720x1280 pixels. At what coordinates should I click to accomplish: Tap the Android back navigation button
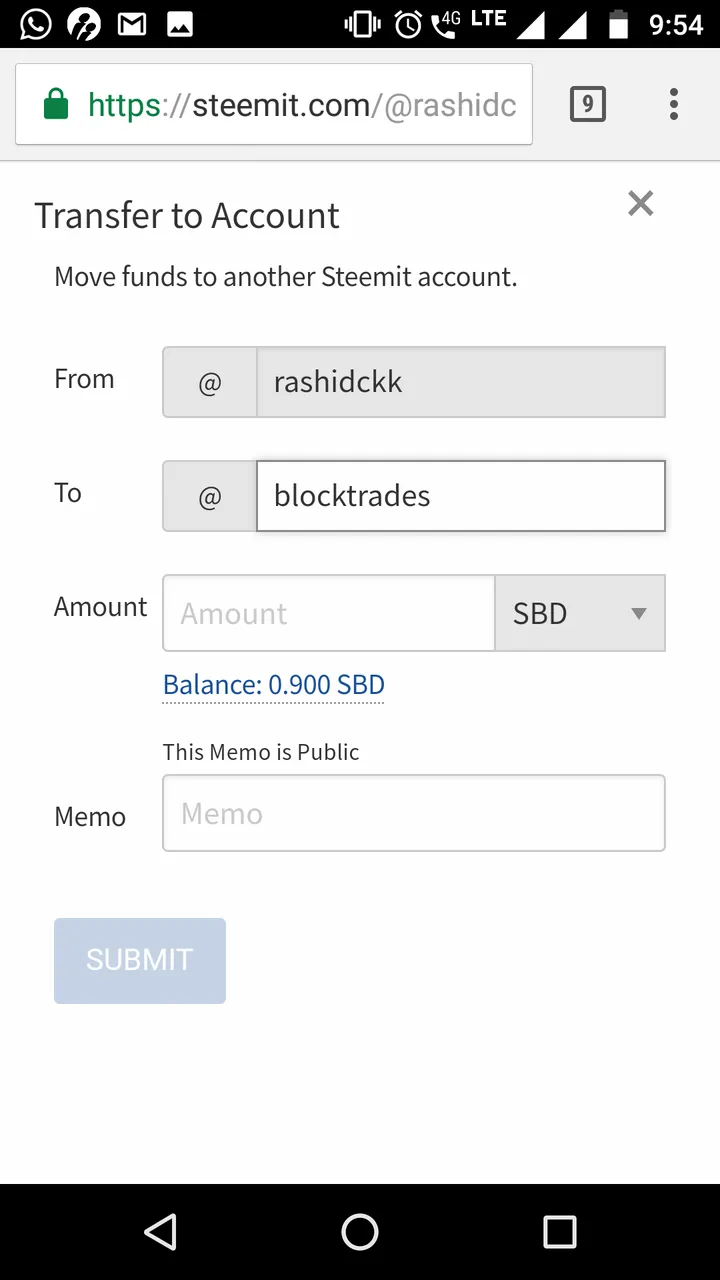(161, 1232)
